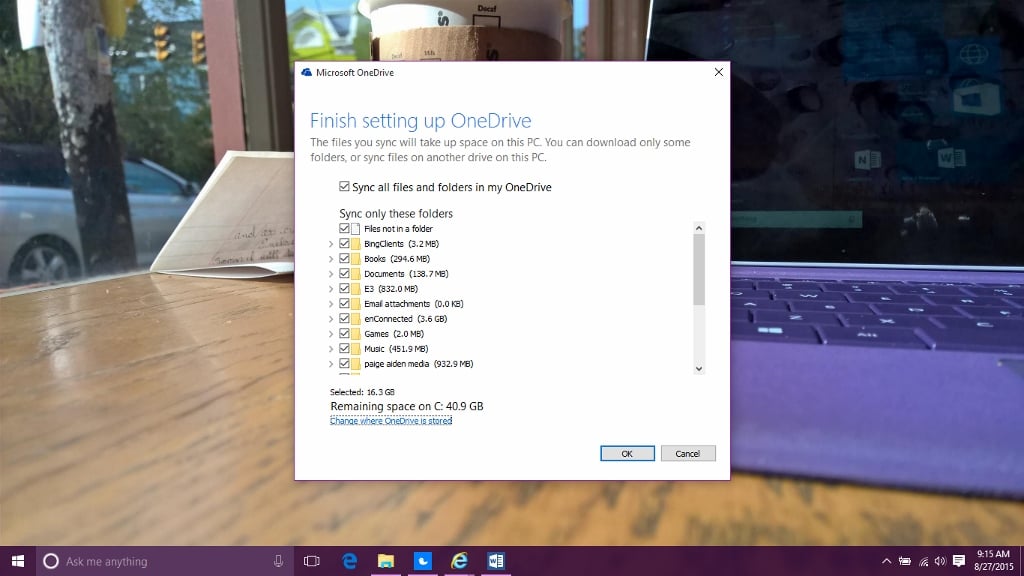Open File Explorer from the taskbar
The height and width of the screenshot is (576, 1024).
pyautogui.click(x=386, y=561)
